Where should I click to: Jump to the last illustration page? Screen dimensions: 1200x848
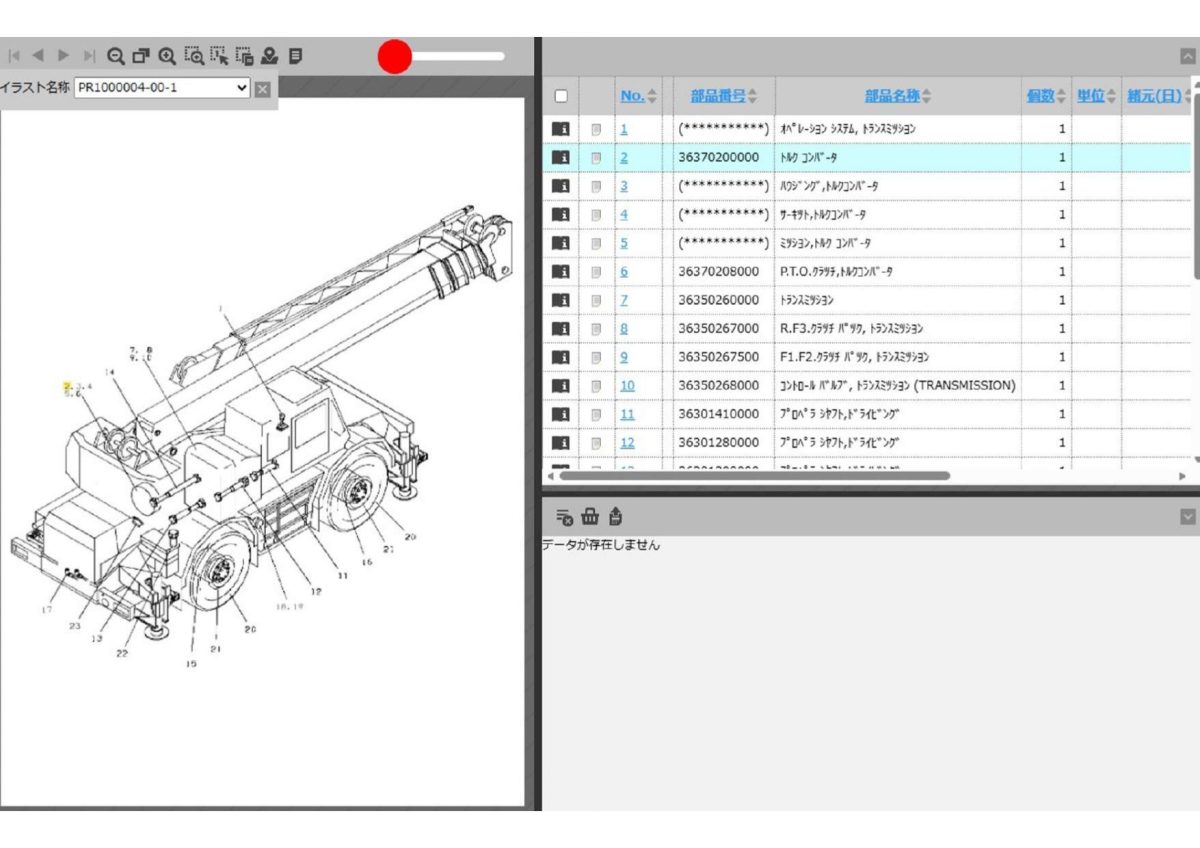pyautogui.click(x=90, y=56)
